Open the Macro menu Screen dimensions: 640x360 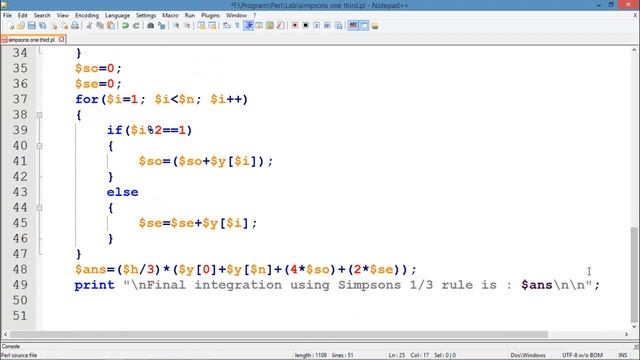[170, 16]
